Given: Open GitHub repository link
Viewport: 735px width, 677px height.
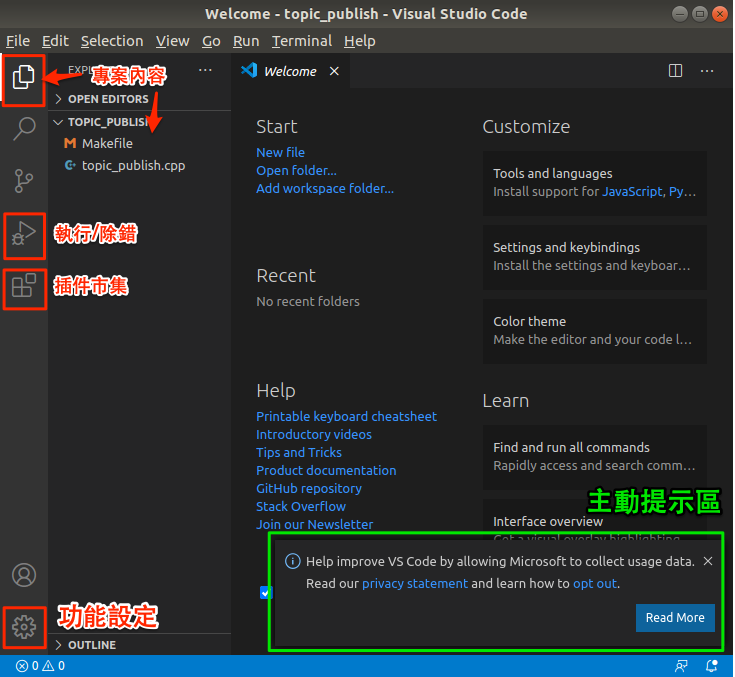Looking at the screenshot, I should (308, 489).
